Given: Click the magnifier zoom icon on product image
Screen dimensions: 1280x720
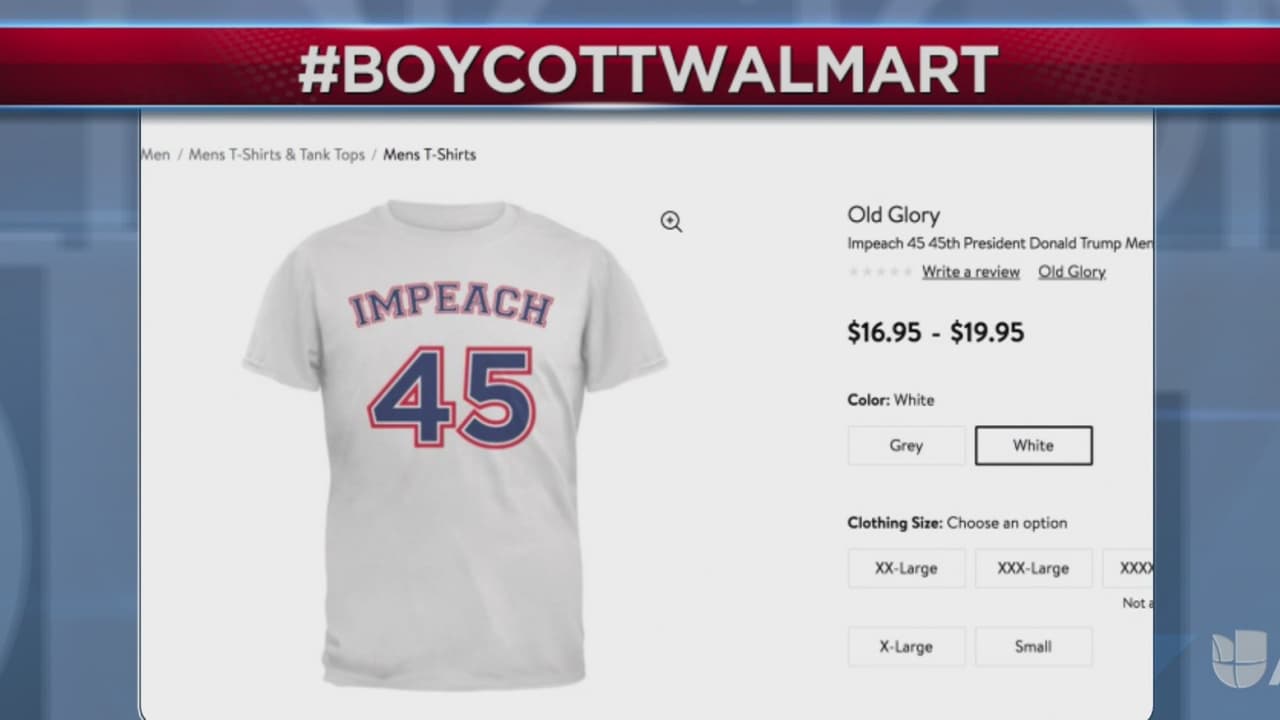Looking at the screenshot, I should point(671,222).
